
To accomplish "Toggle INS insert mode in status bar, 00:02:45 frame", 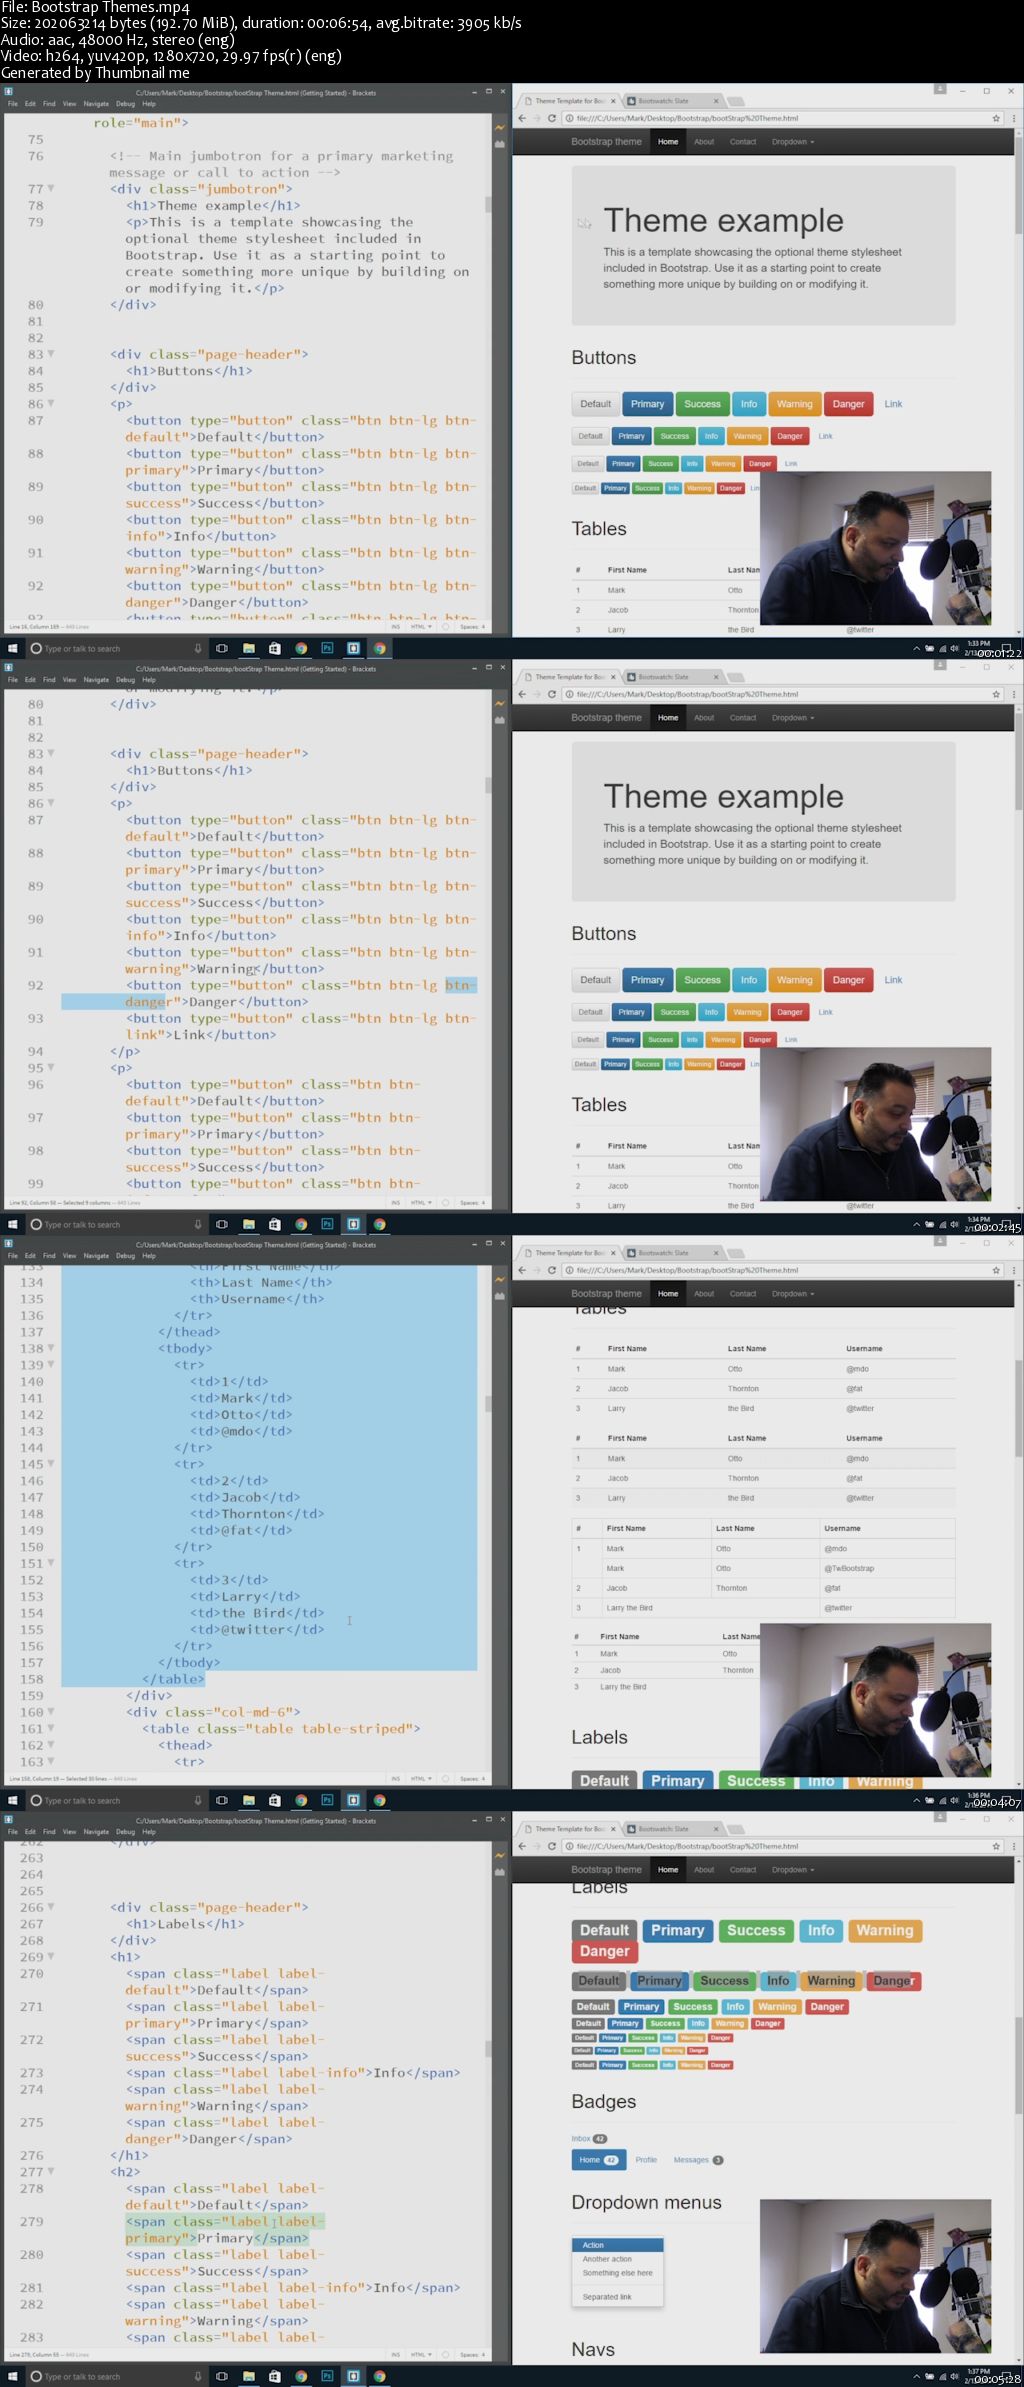I will tap(396, 1203).
